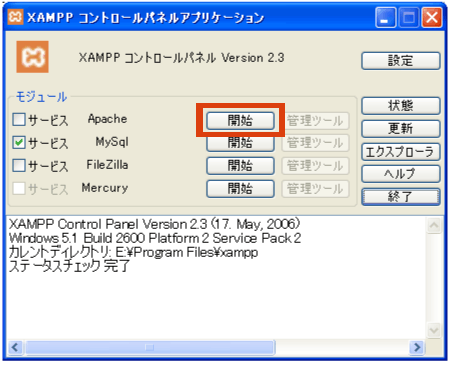Screen dimensions: 450x365
Task: Start Mercury with its 開始 button
Action: point(240,189)
